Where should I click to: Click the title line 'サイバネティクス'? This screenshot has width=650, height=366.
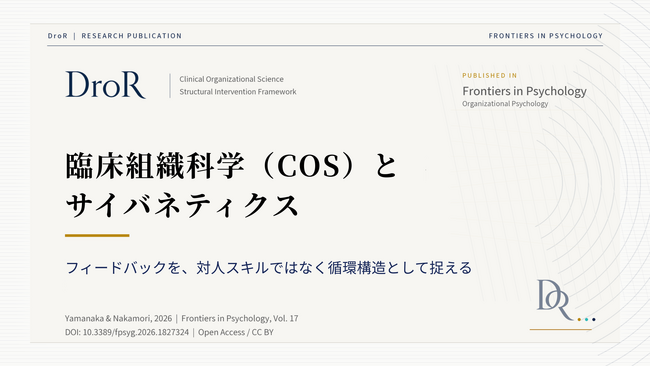182,205
